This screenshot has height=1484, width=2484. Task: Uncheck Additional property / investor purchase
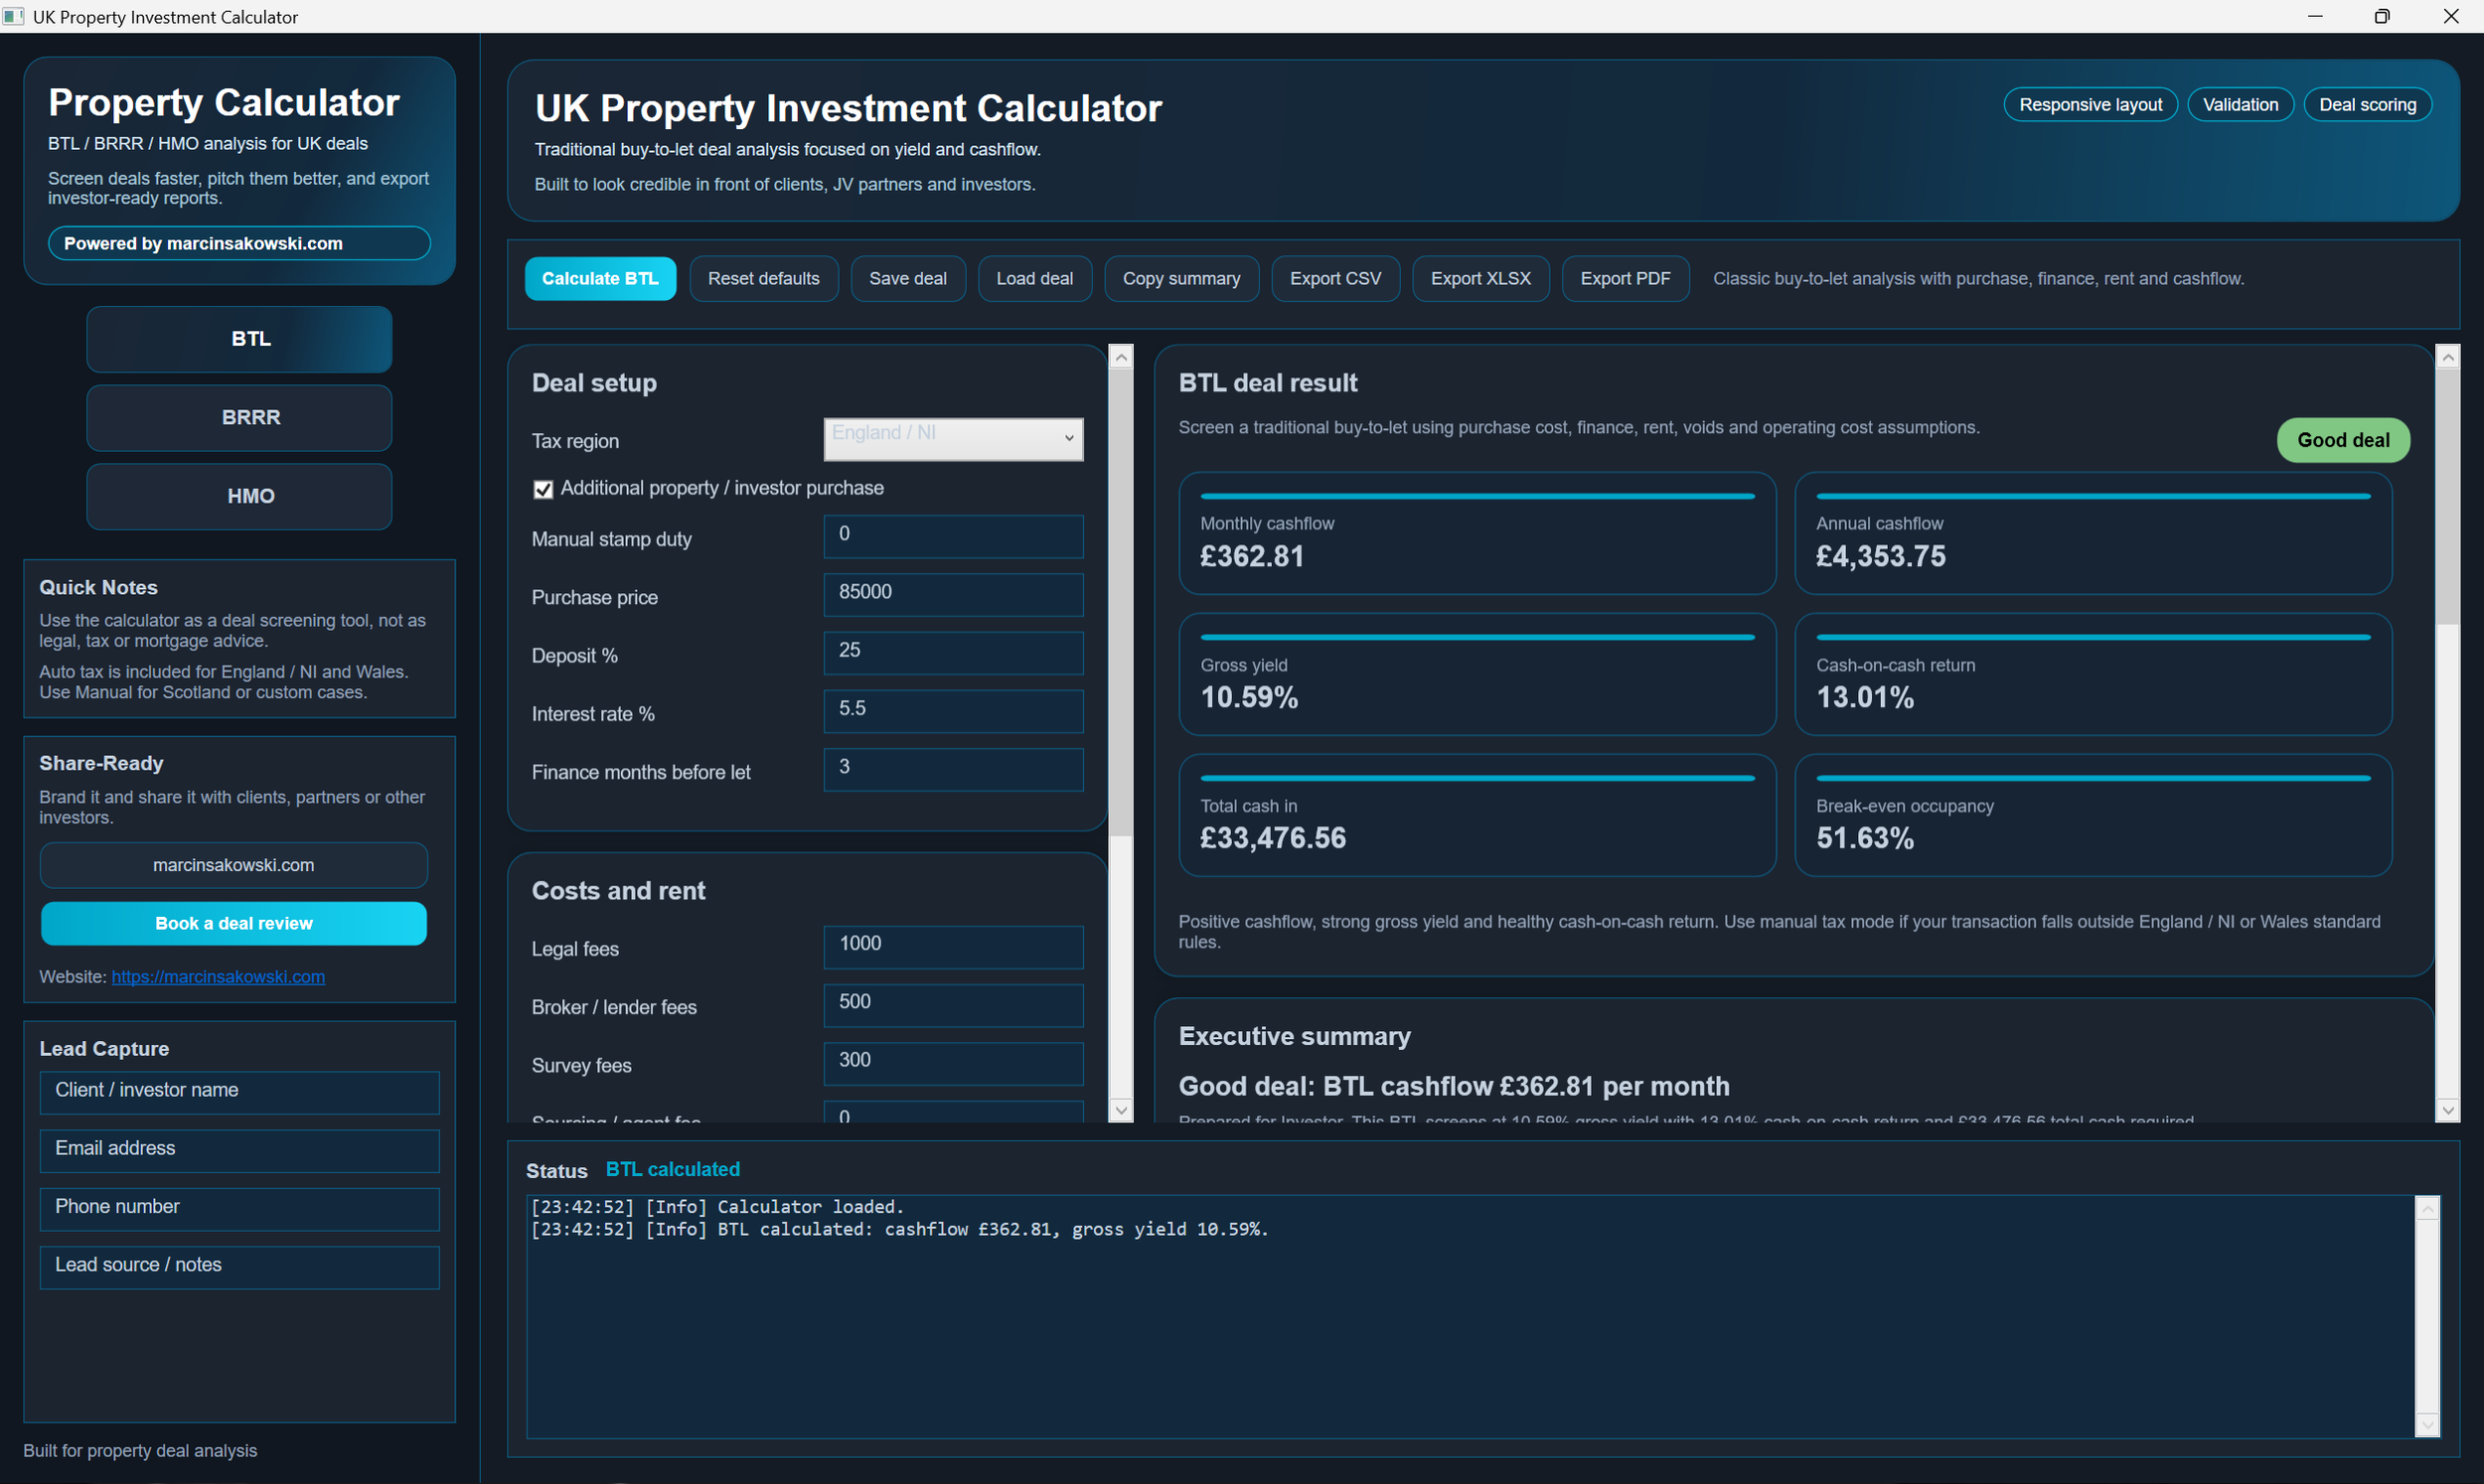coord(543,489)
